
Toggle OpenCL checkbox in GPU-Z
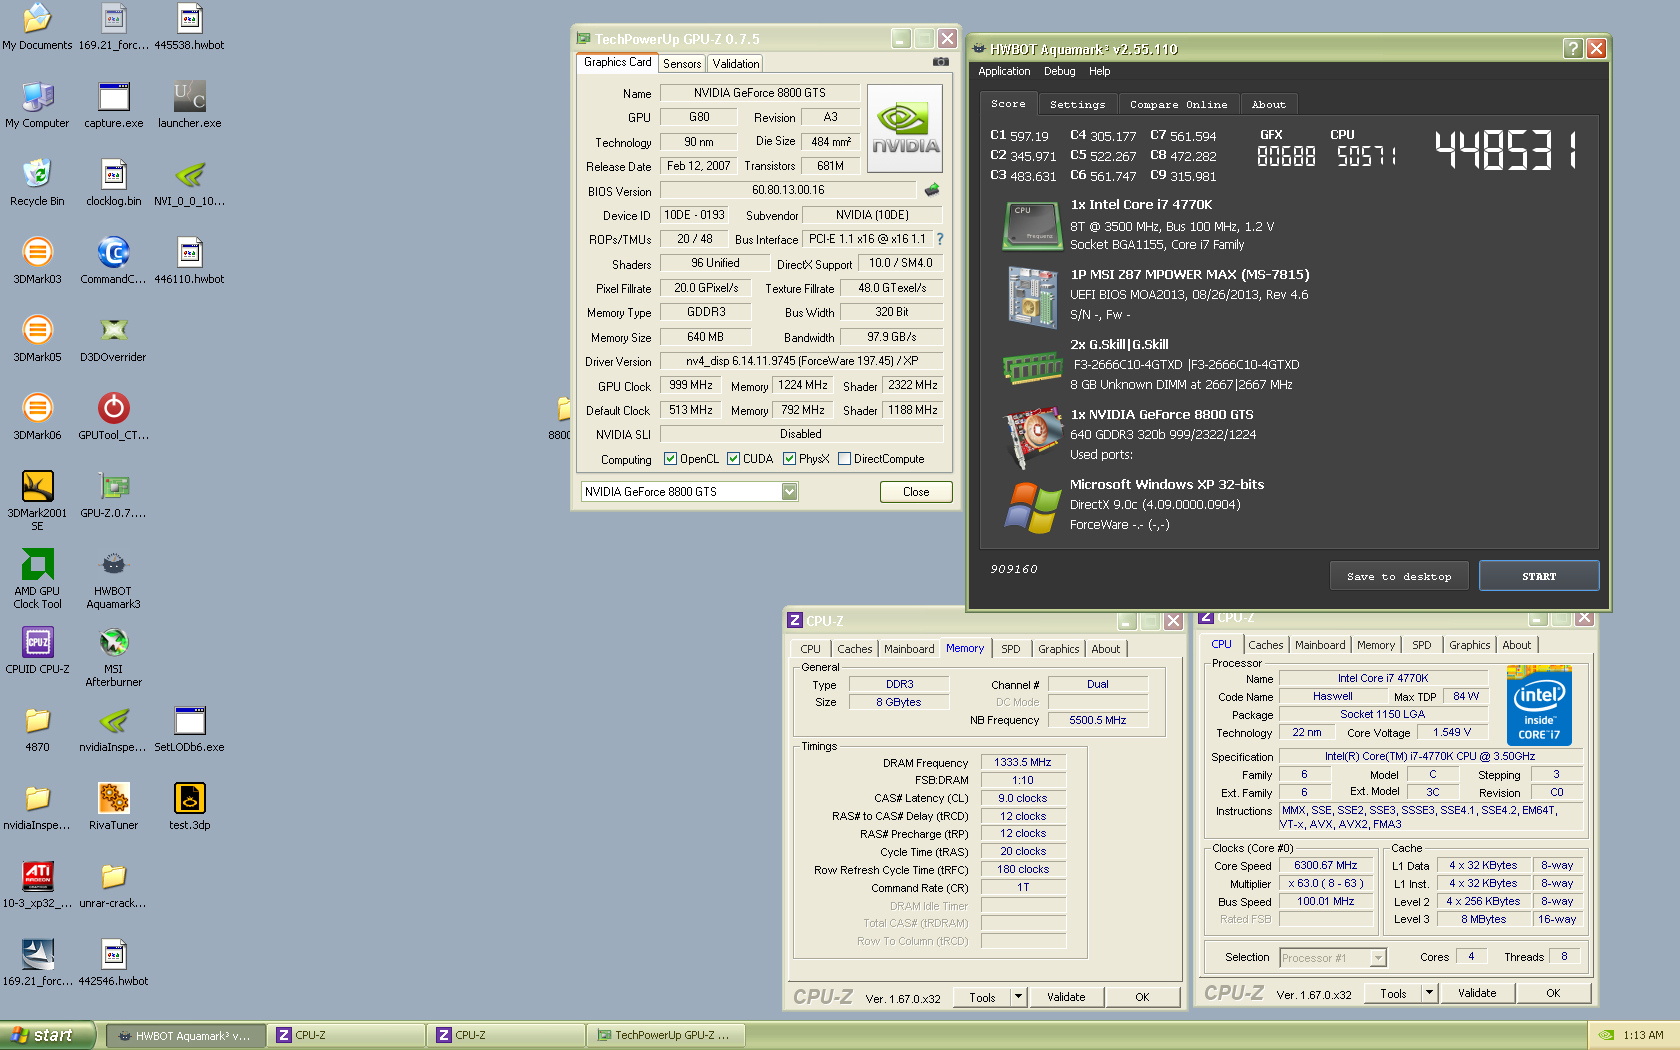click(x=670, y=459)
